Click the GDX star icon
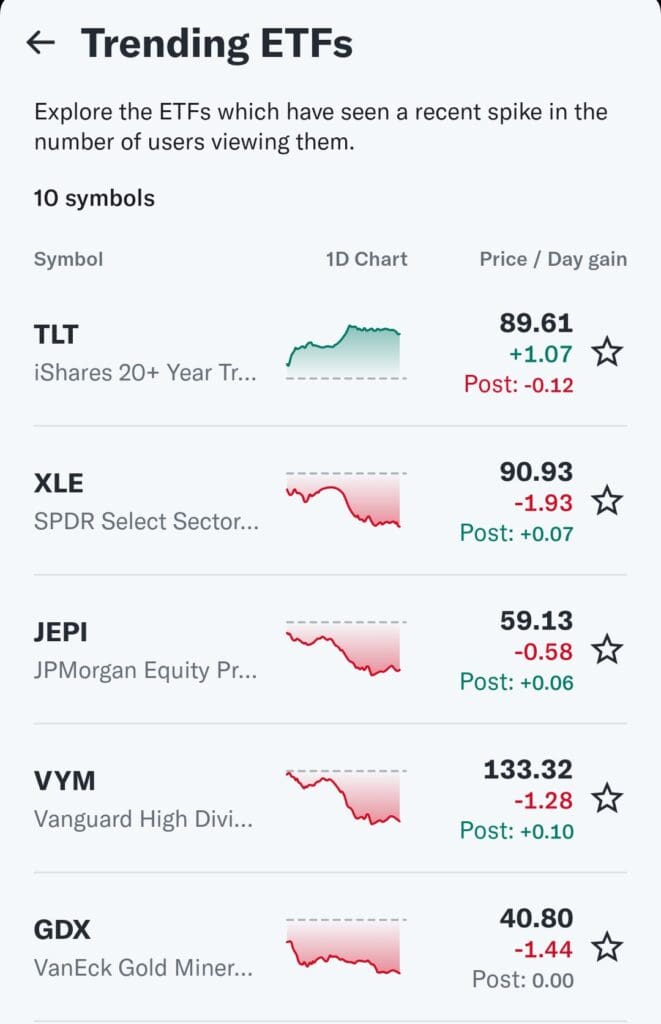 click(607, 946)
